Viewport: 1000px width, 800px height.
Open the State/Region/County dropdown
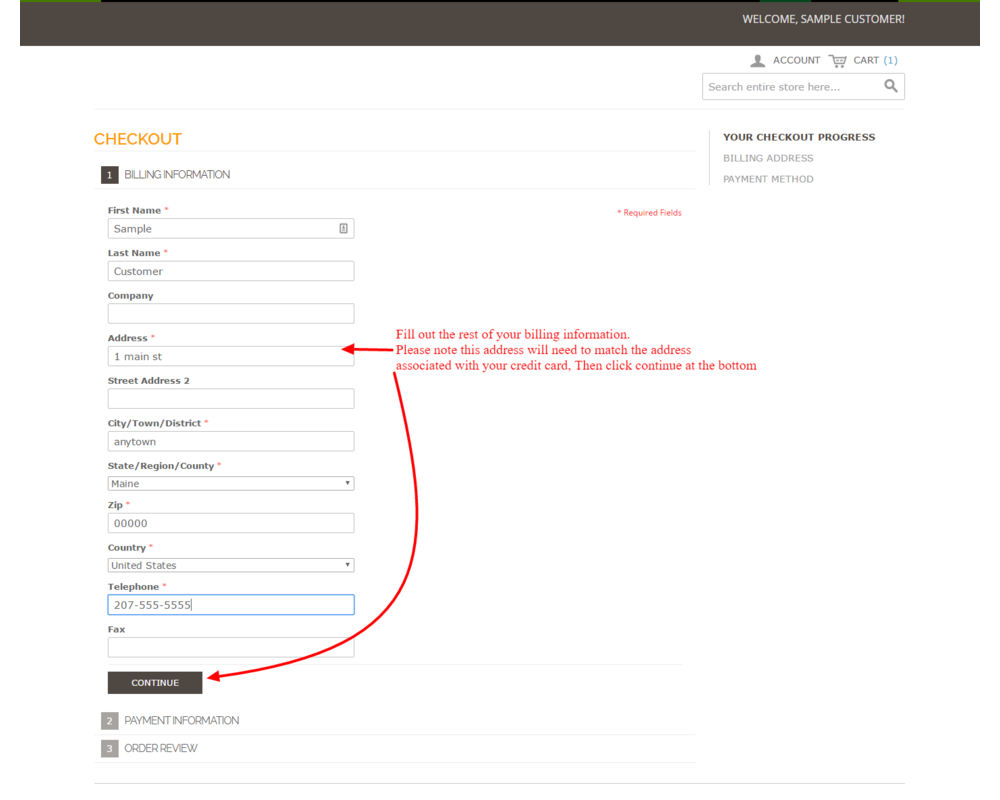[230, 484]
